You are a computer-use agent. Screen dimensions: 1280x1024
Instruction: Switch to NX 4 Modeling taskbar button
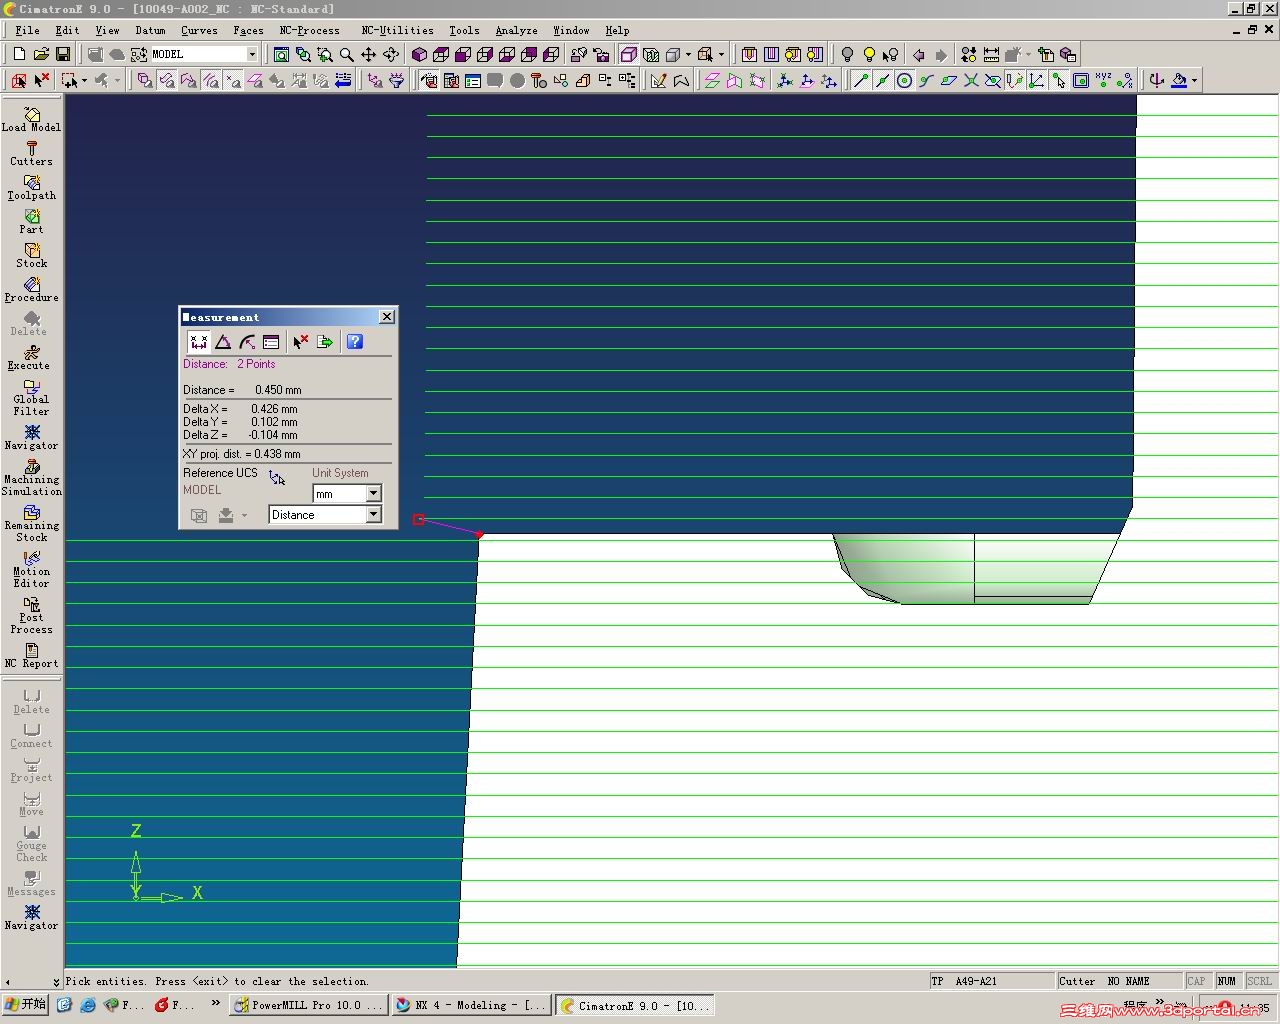click(x=470, y=1005)
